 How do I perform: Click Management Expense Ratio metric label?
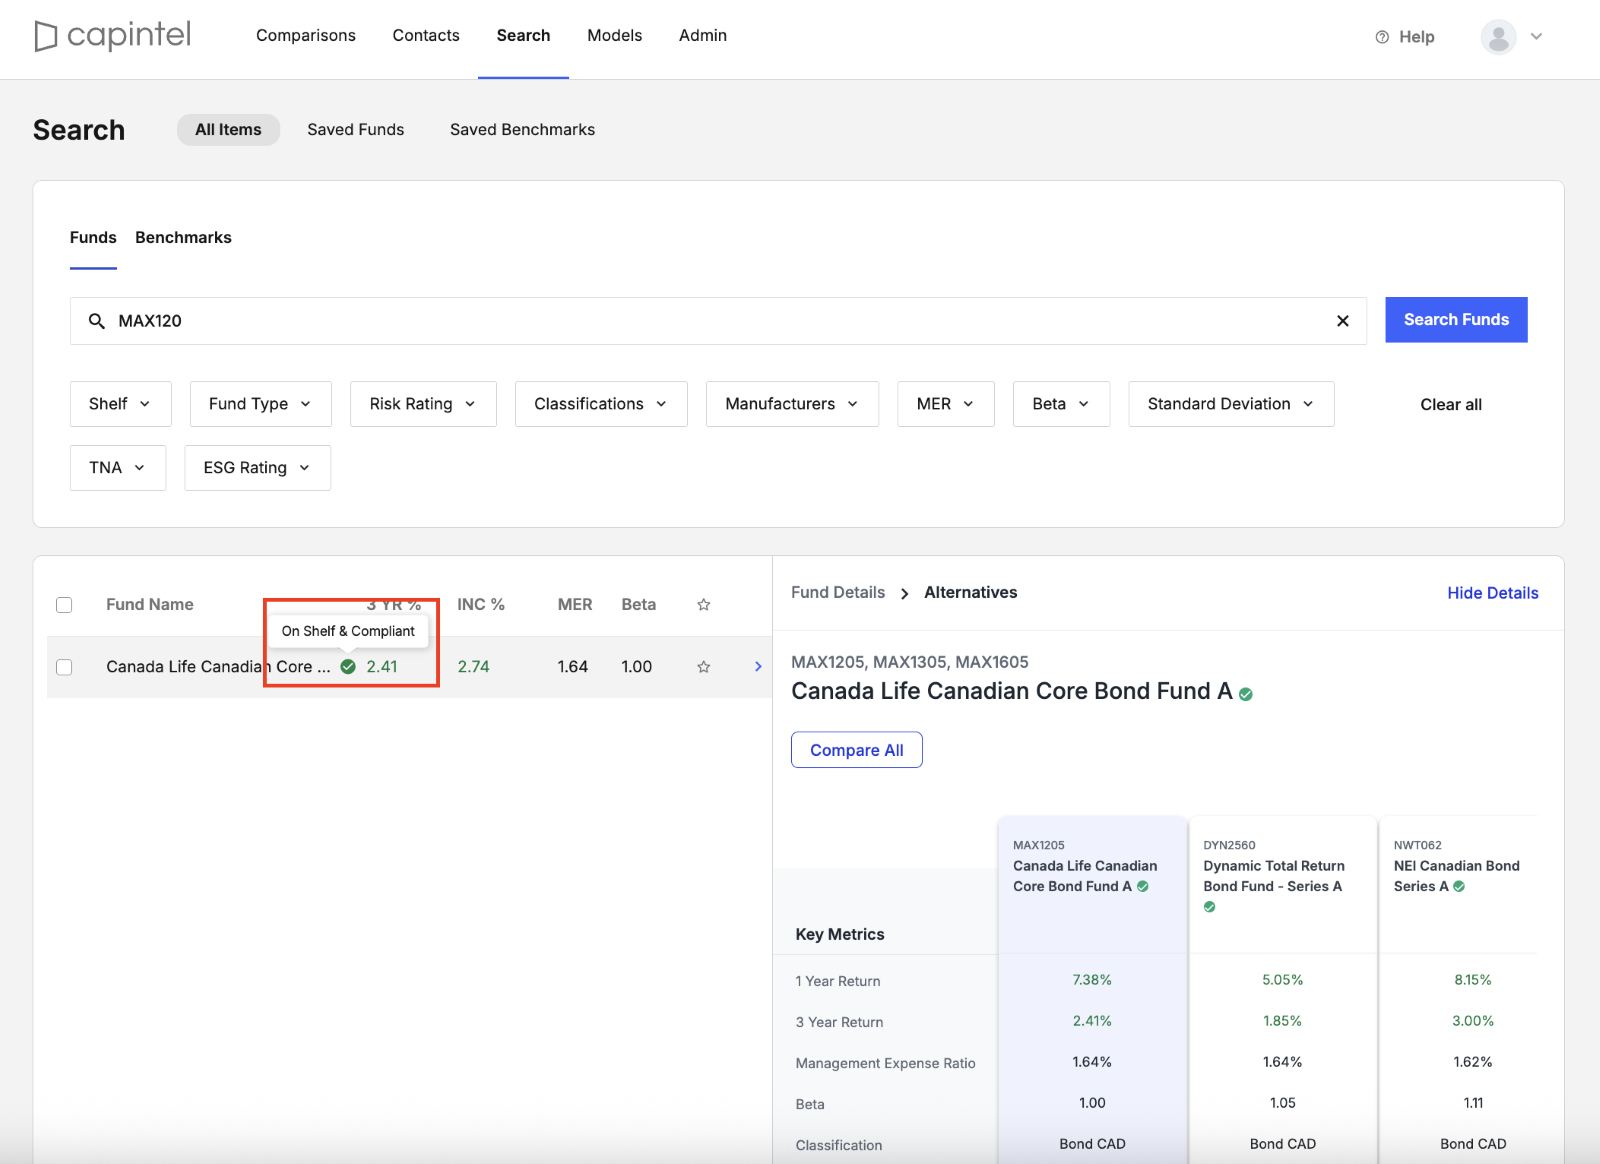[x=885, y=1063]
